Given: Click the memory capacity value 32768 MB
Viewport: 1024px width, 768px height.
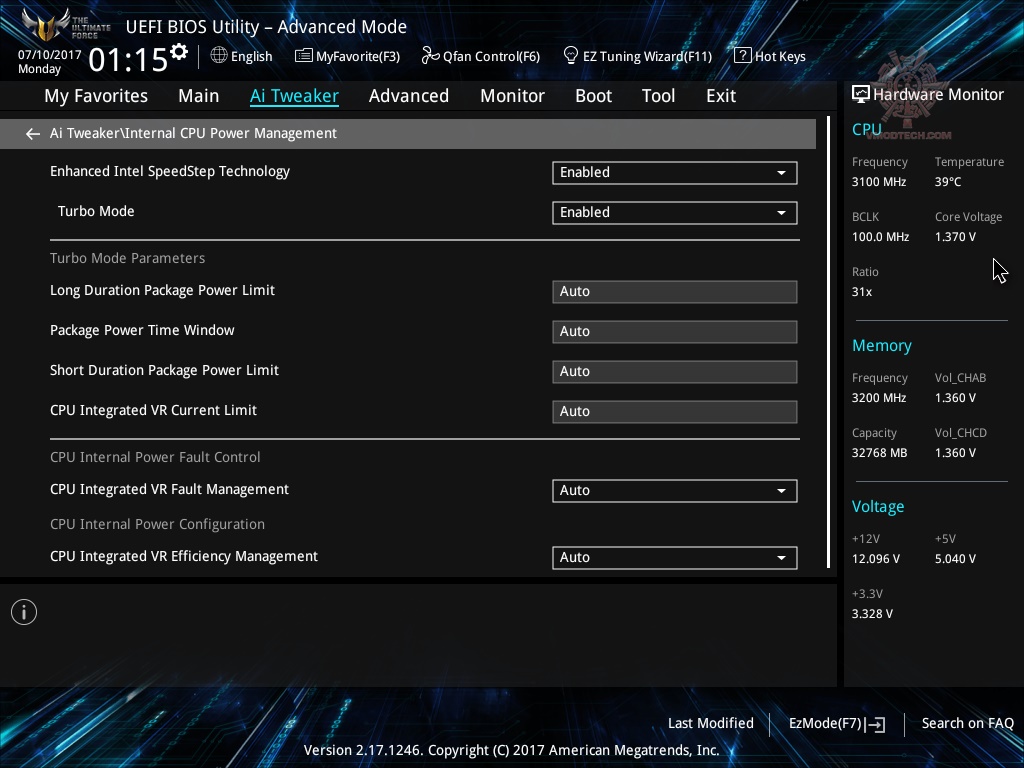Looking at the screenshot, I should click(x=879, y=453).
